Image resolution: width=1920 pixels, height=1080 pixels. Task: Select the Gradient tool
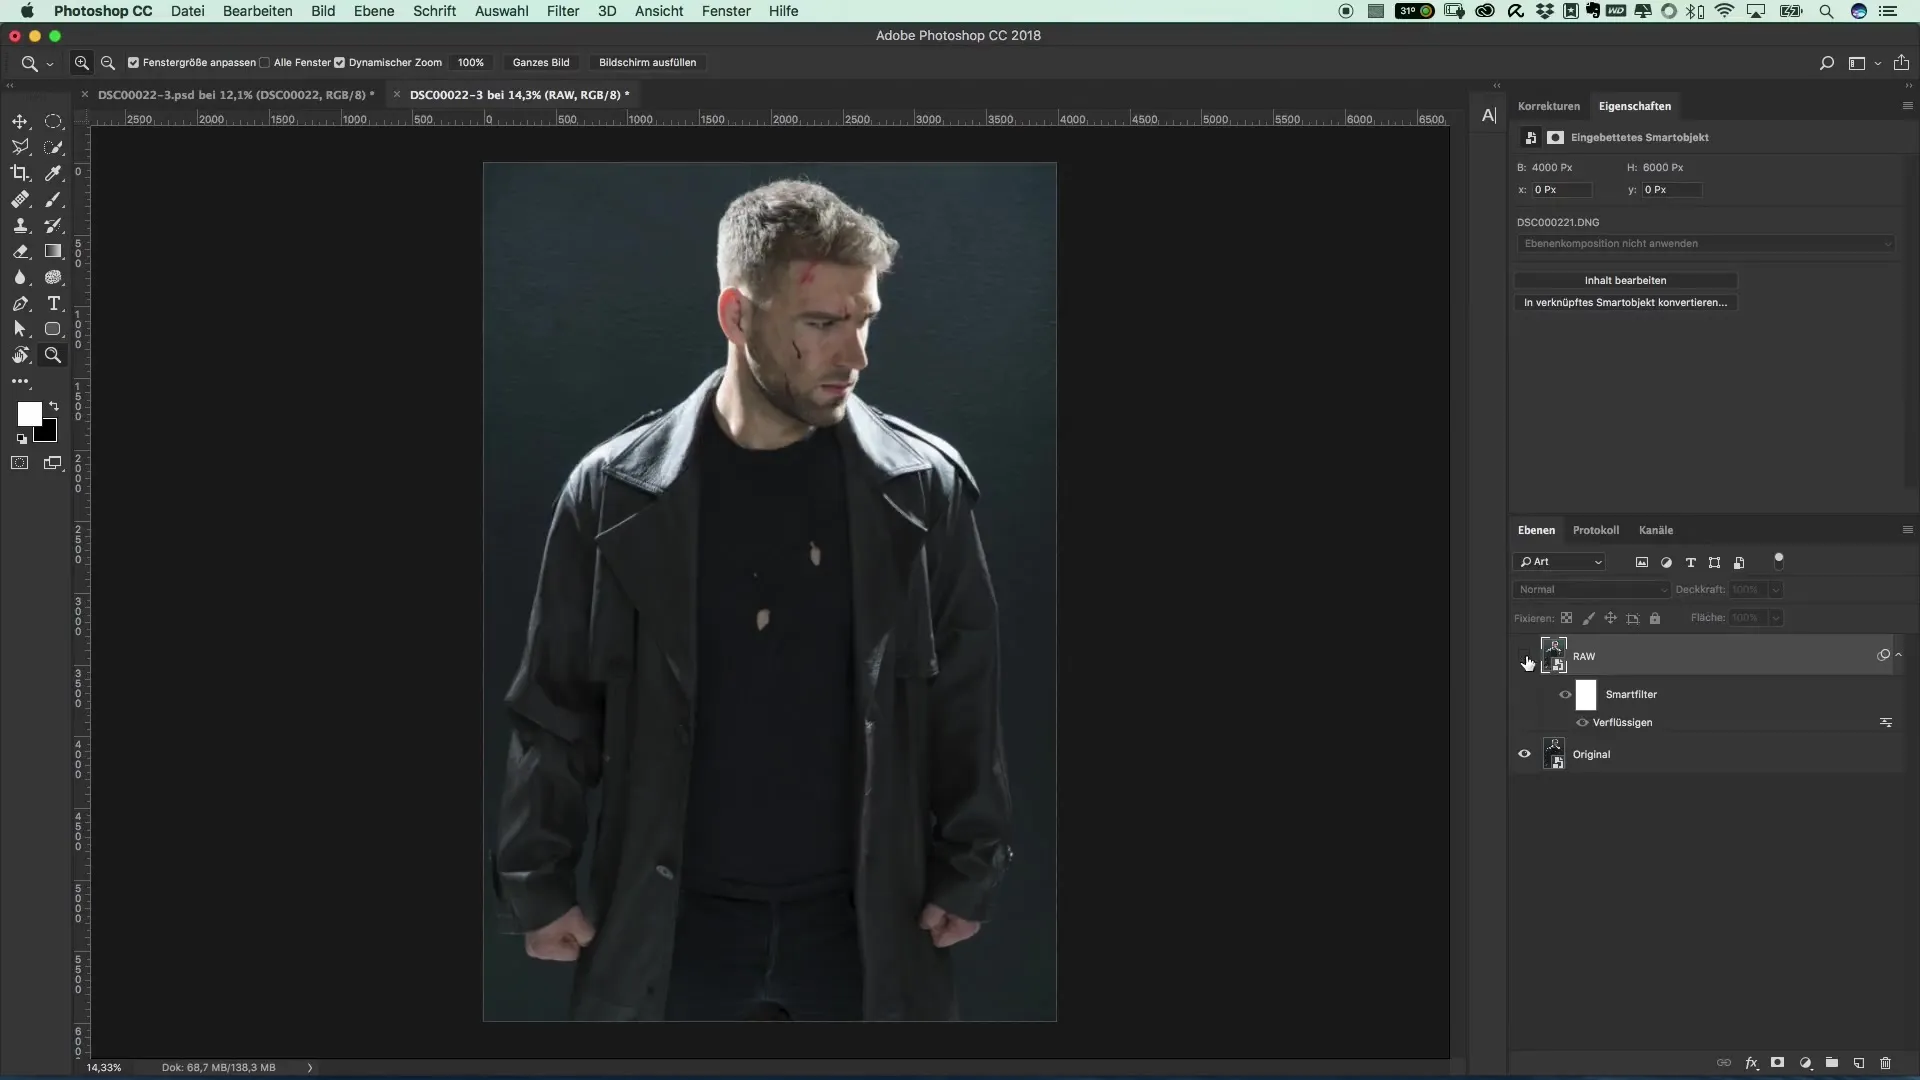[54, 252]
